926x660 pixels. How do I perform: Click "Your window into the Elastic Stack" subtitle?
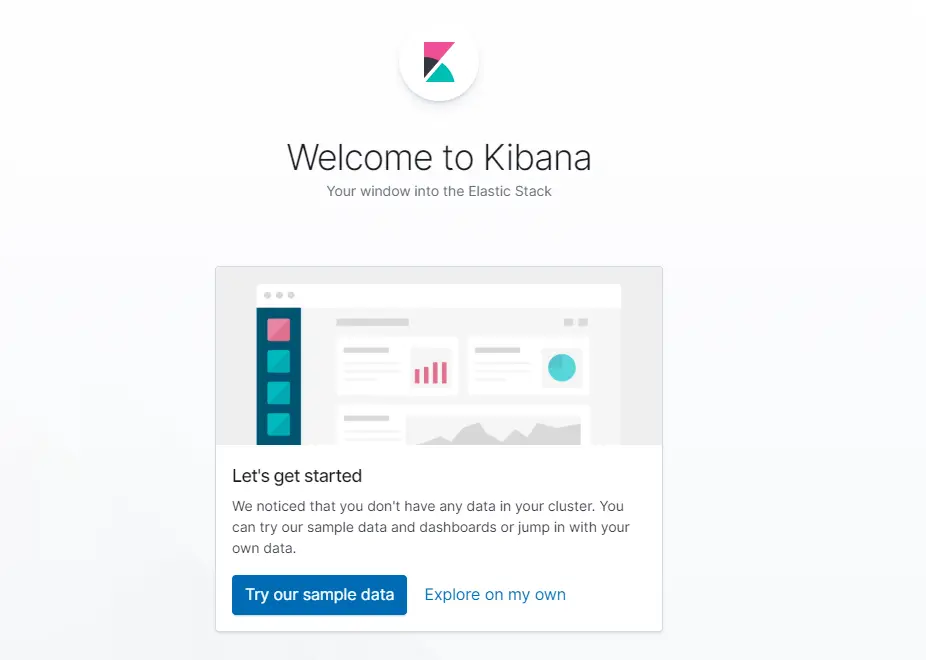tap(439, 191)
